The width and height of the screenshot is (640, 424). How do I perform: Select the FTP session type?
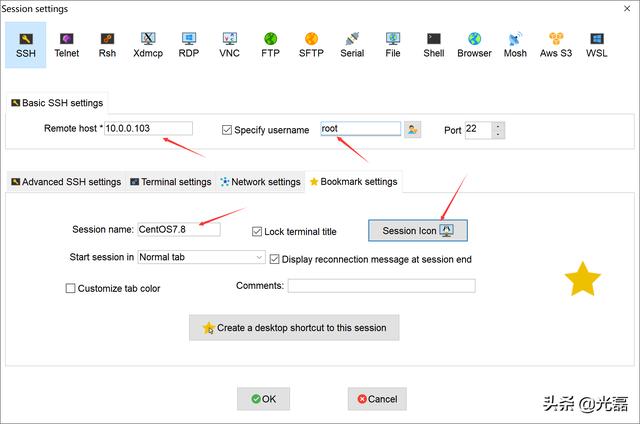270,45
